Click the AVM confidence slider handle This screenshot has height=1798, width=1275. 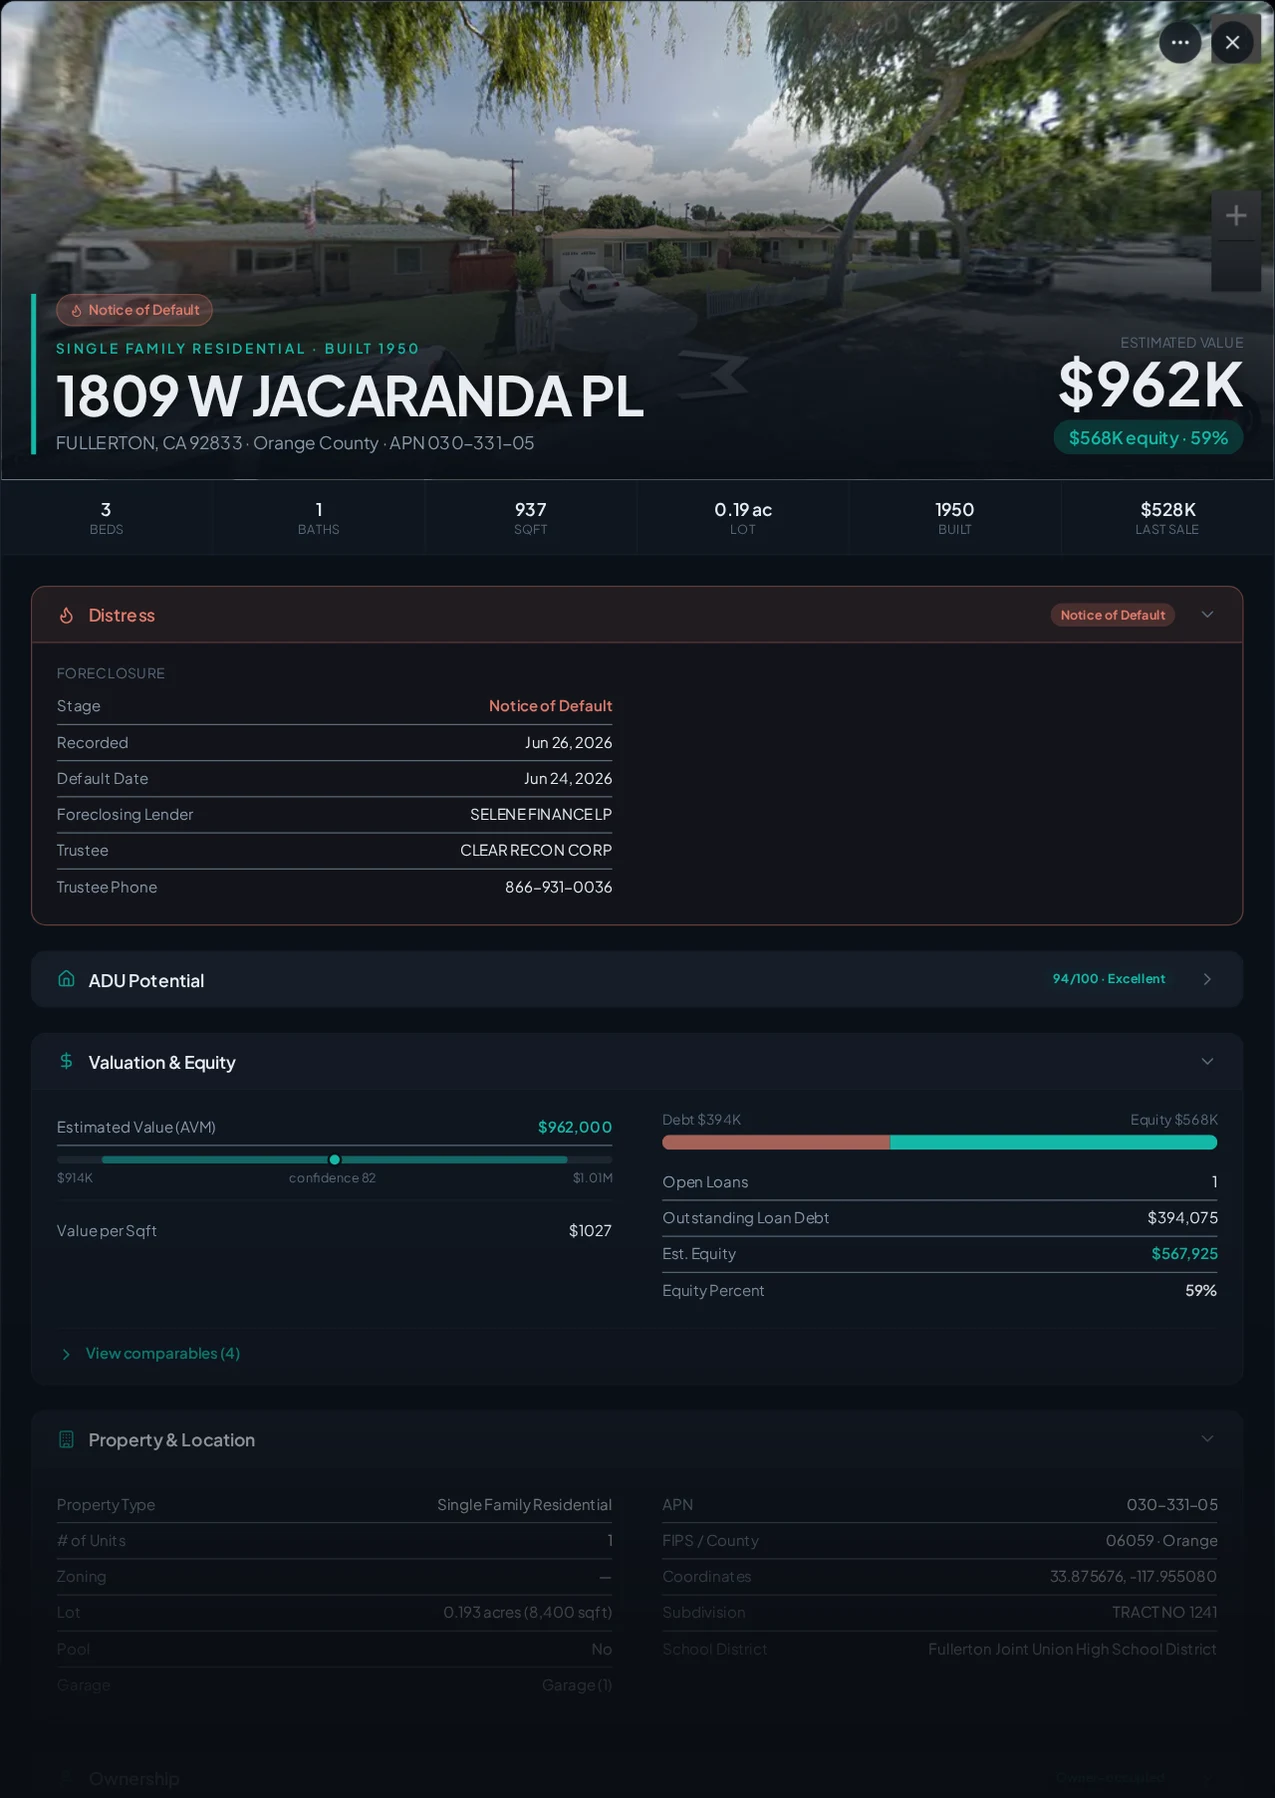tap(334, 1160)
